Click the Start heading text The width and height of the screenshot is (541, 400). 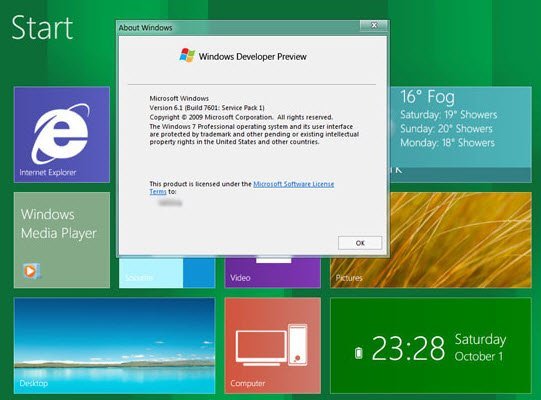click(x=42, y=28)
